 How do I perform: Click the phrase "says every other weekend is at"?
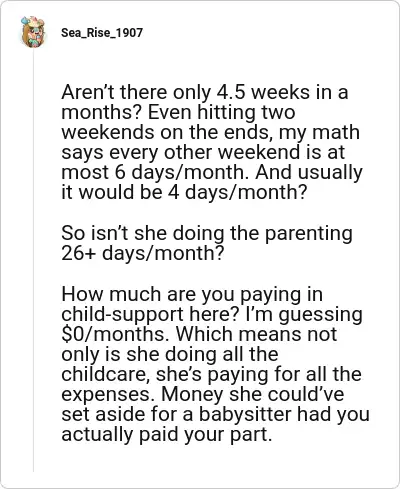point(203,152)
